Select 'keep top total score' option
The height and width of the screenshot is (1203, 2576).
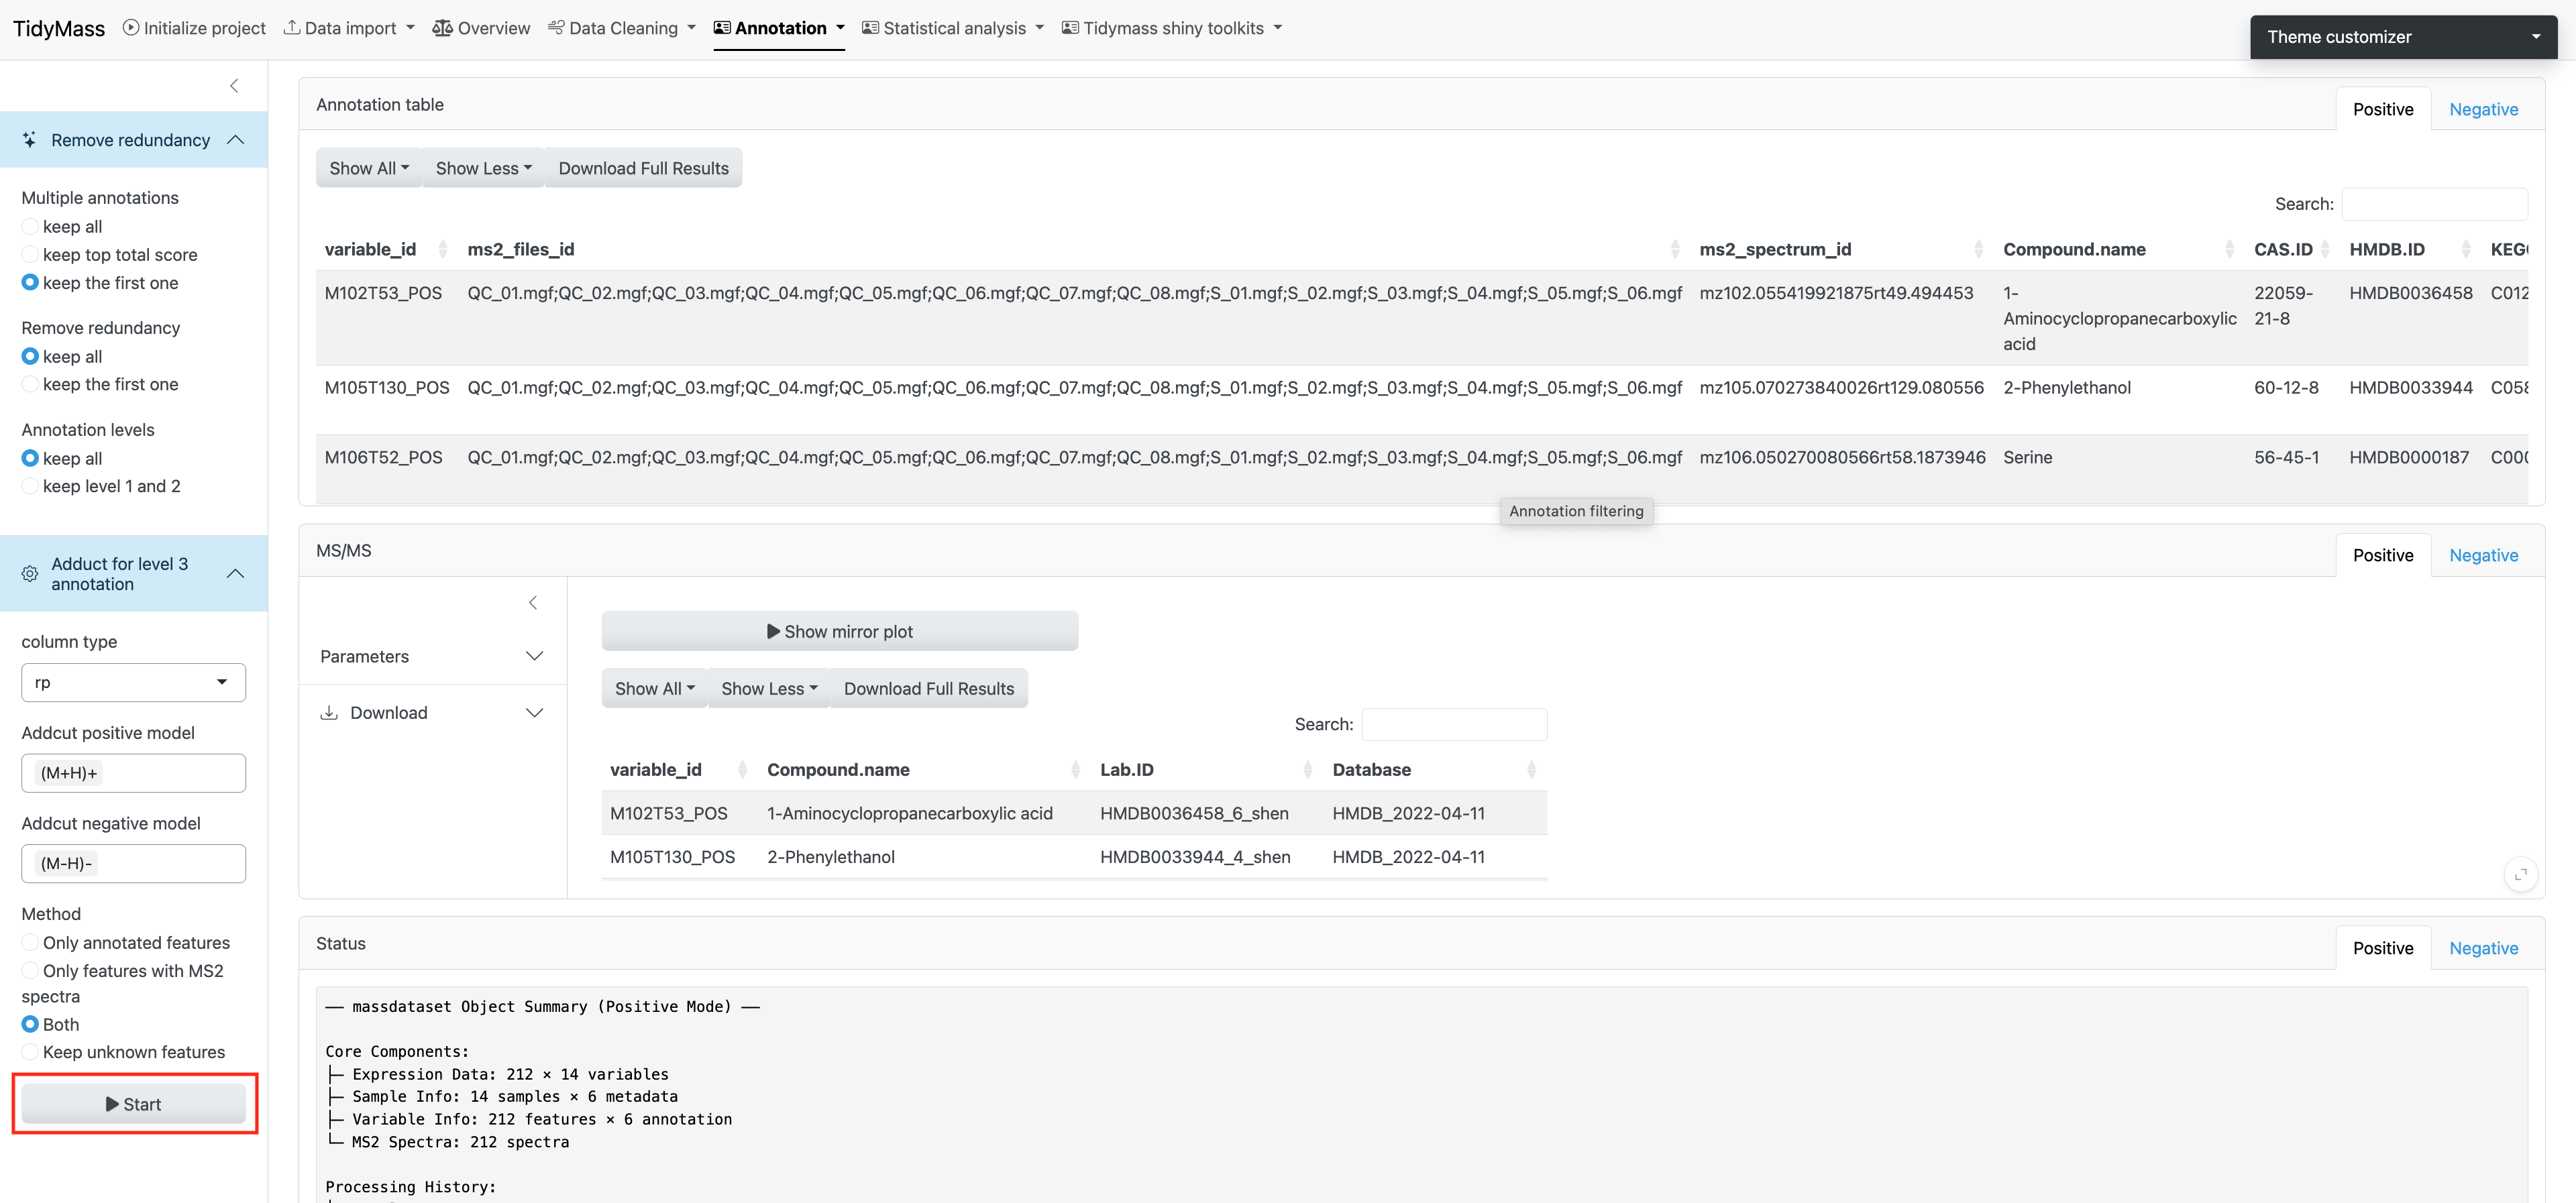(x=30, y=255)
